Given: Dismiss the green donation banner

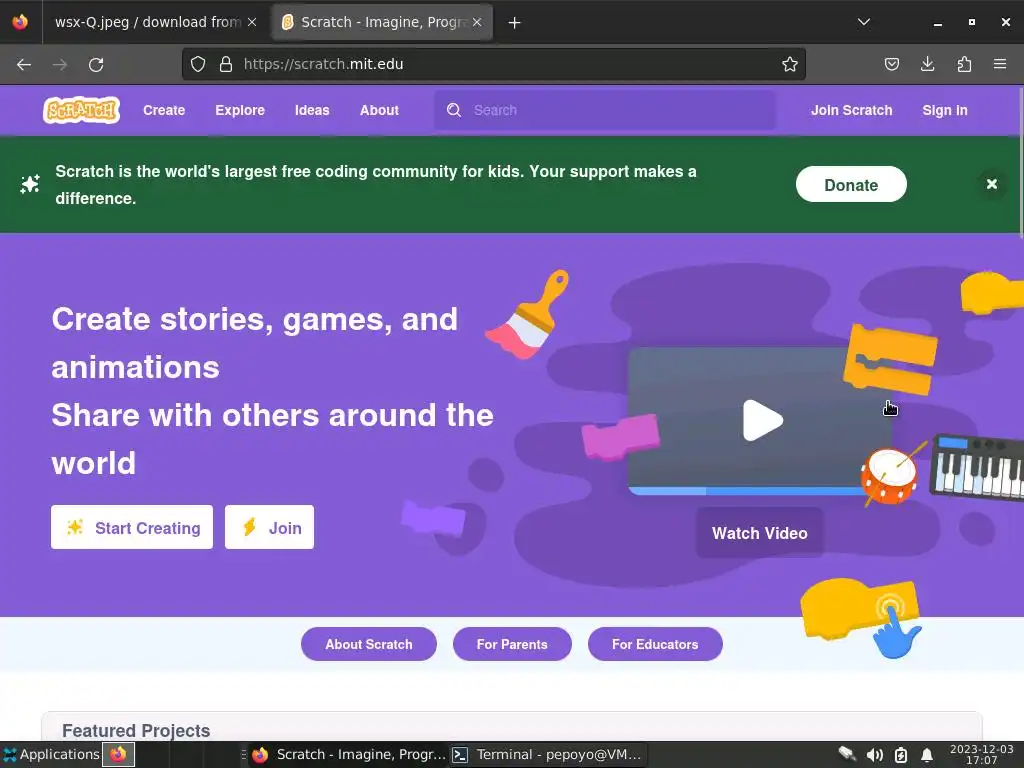Looking at the screenshot, I should click(991, 184).
